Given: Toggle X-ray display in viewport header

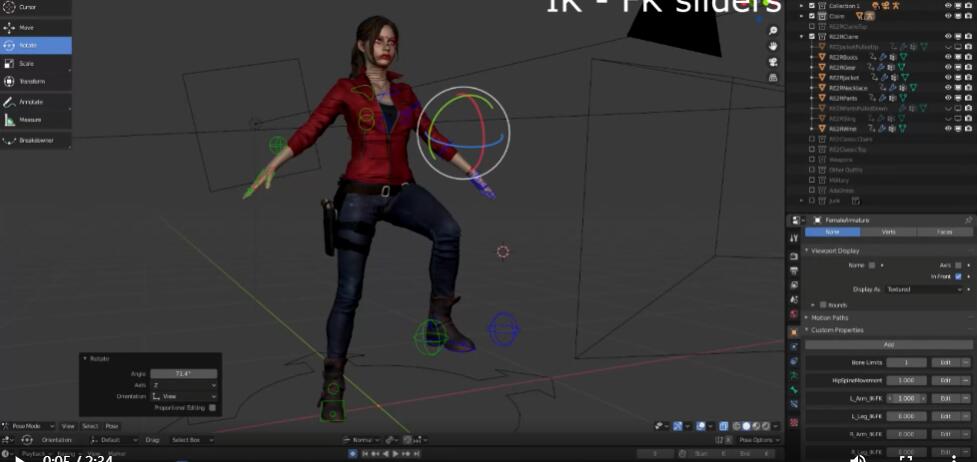Looking at the screenshot, I should [x=723, y=426].
